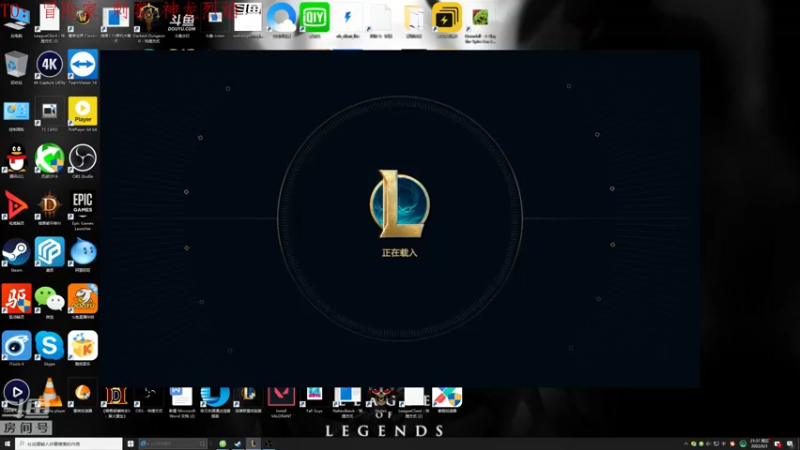Viewport: 800px width, 450px height.
Task: Open Steam from the taskbar
Action: coord(238,444)
